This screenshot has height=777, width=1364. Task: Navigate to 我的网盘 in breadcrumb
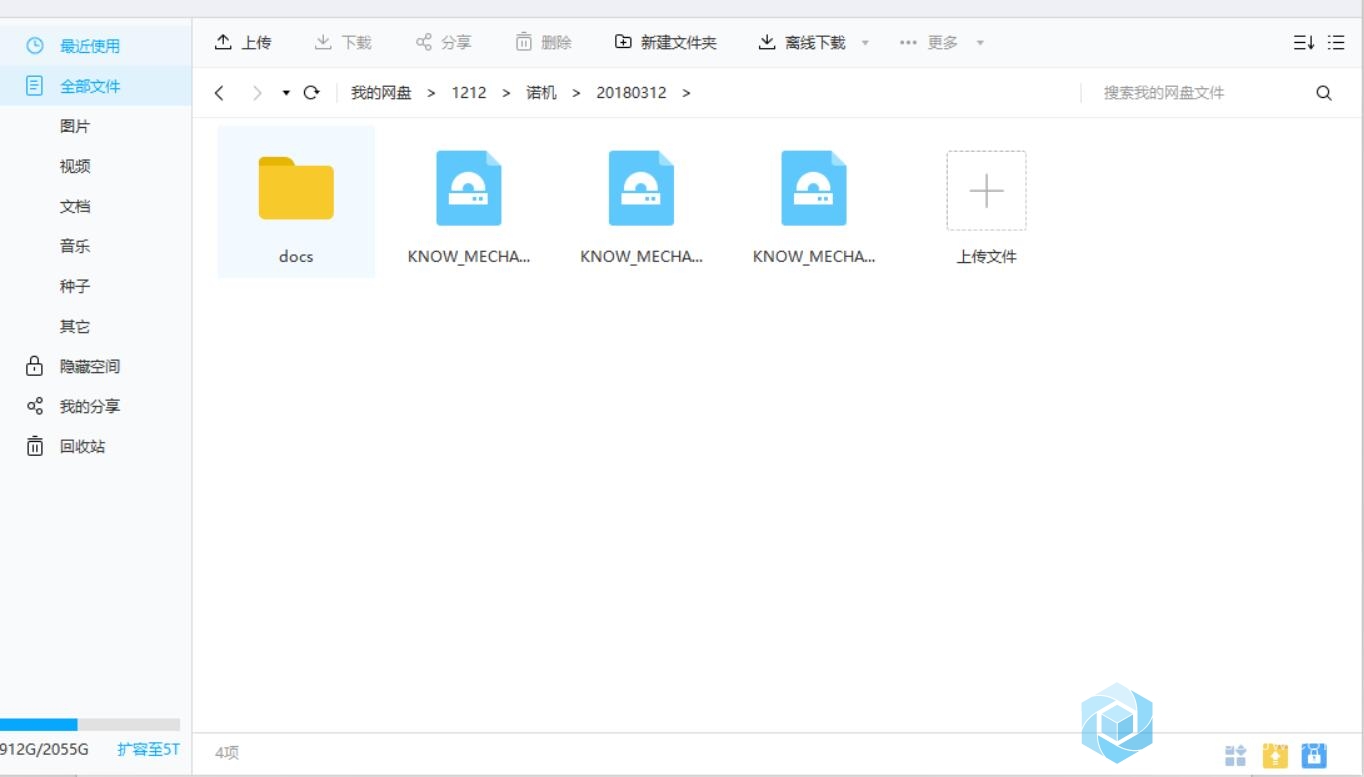[381, 93]
